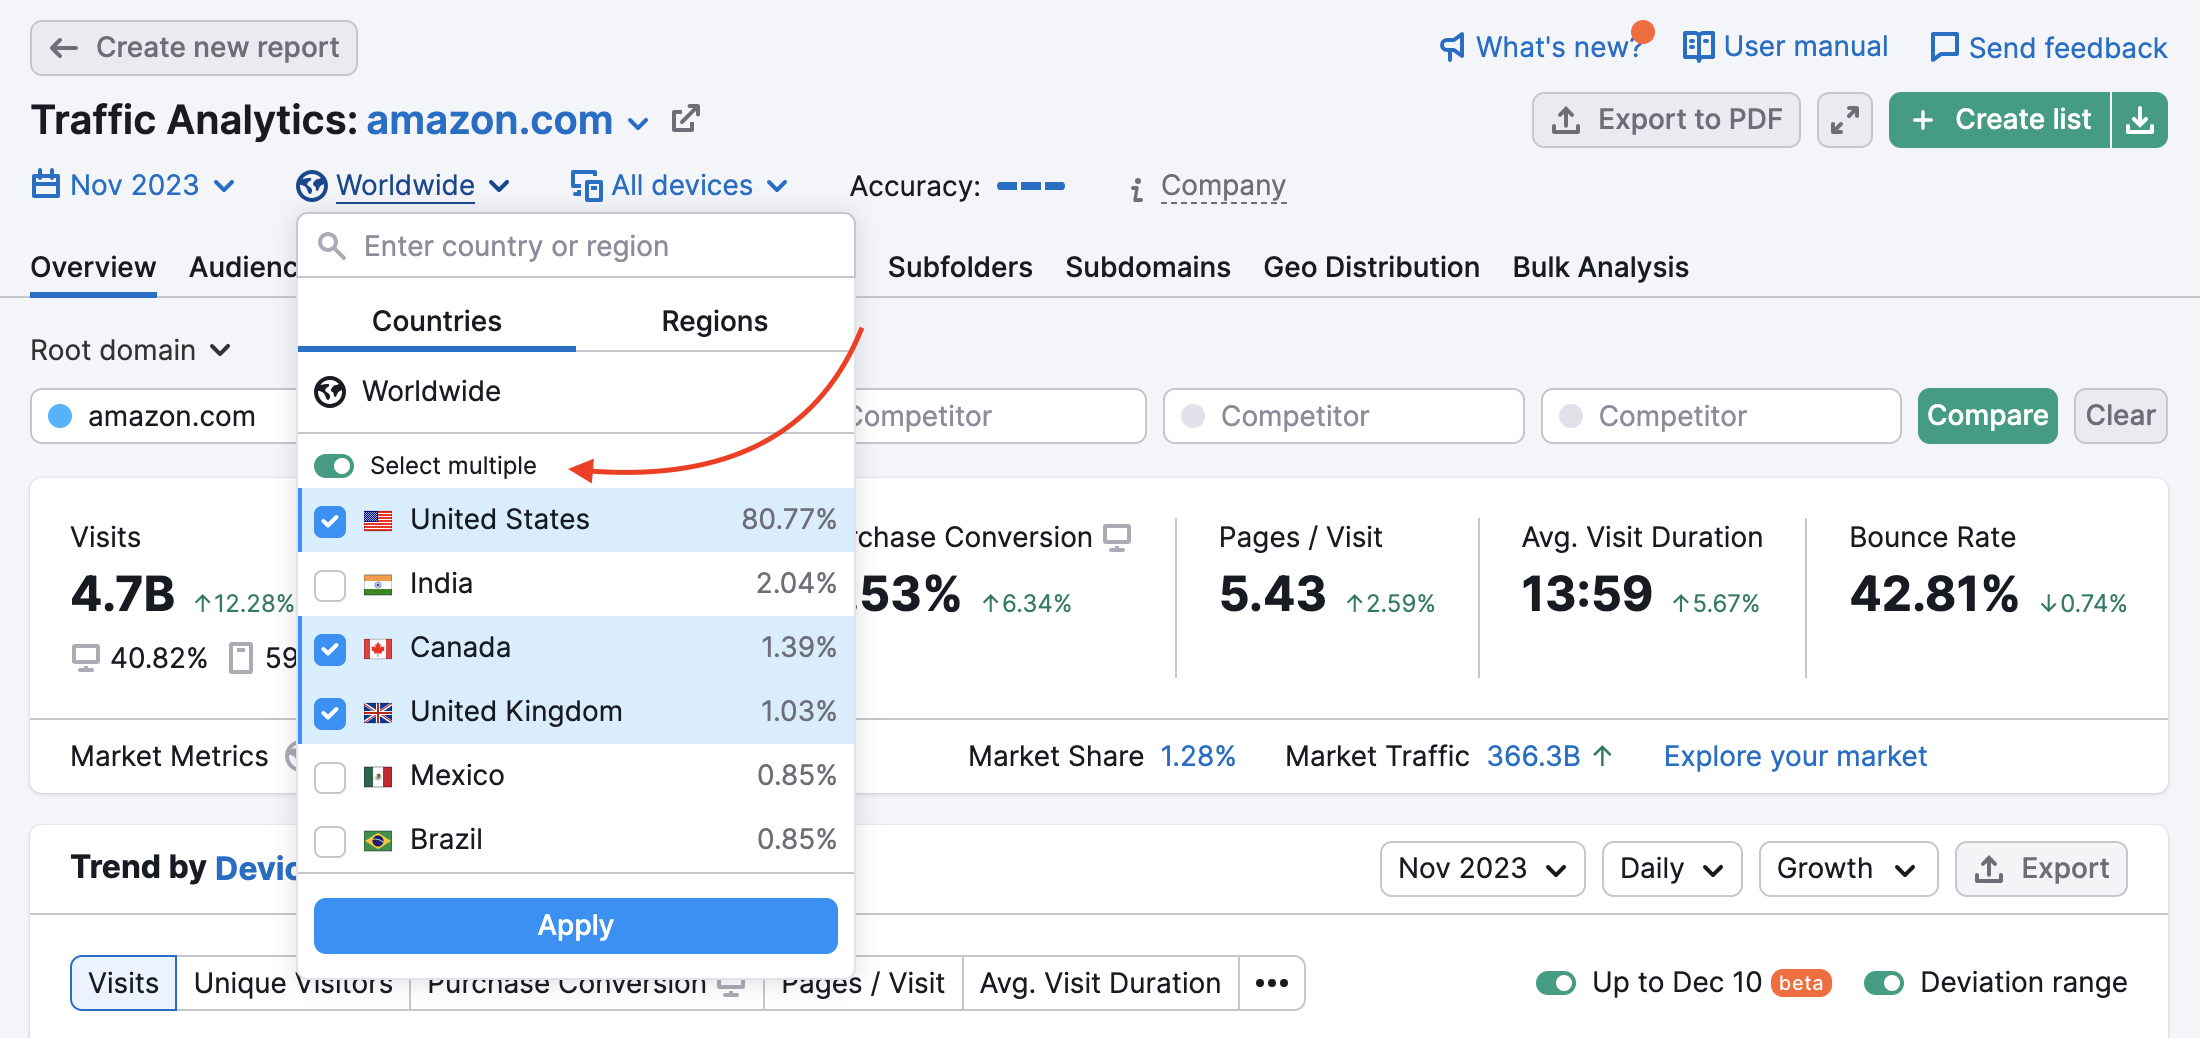Click the calendar icon beside Nov 2023
The width and height of the screenshot is (2200, 1038).
coord(46,184)
